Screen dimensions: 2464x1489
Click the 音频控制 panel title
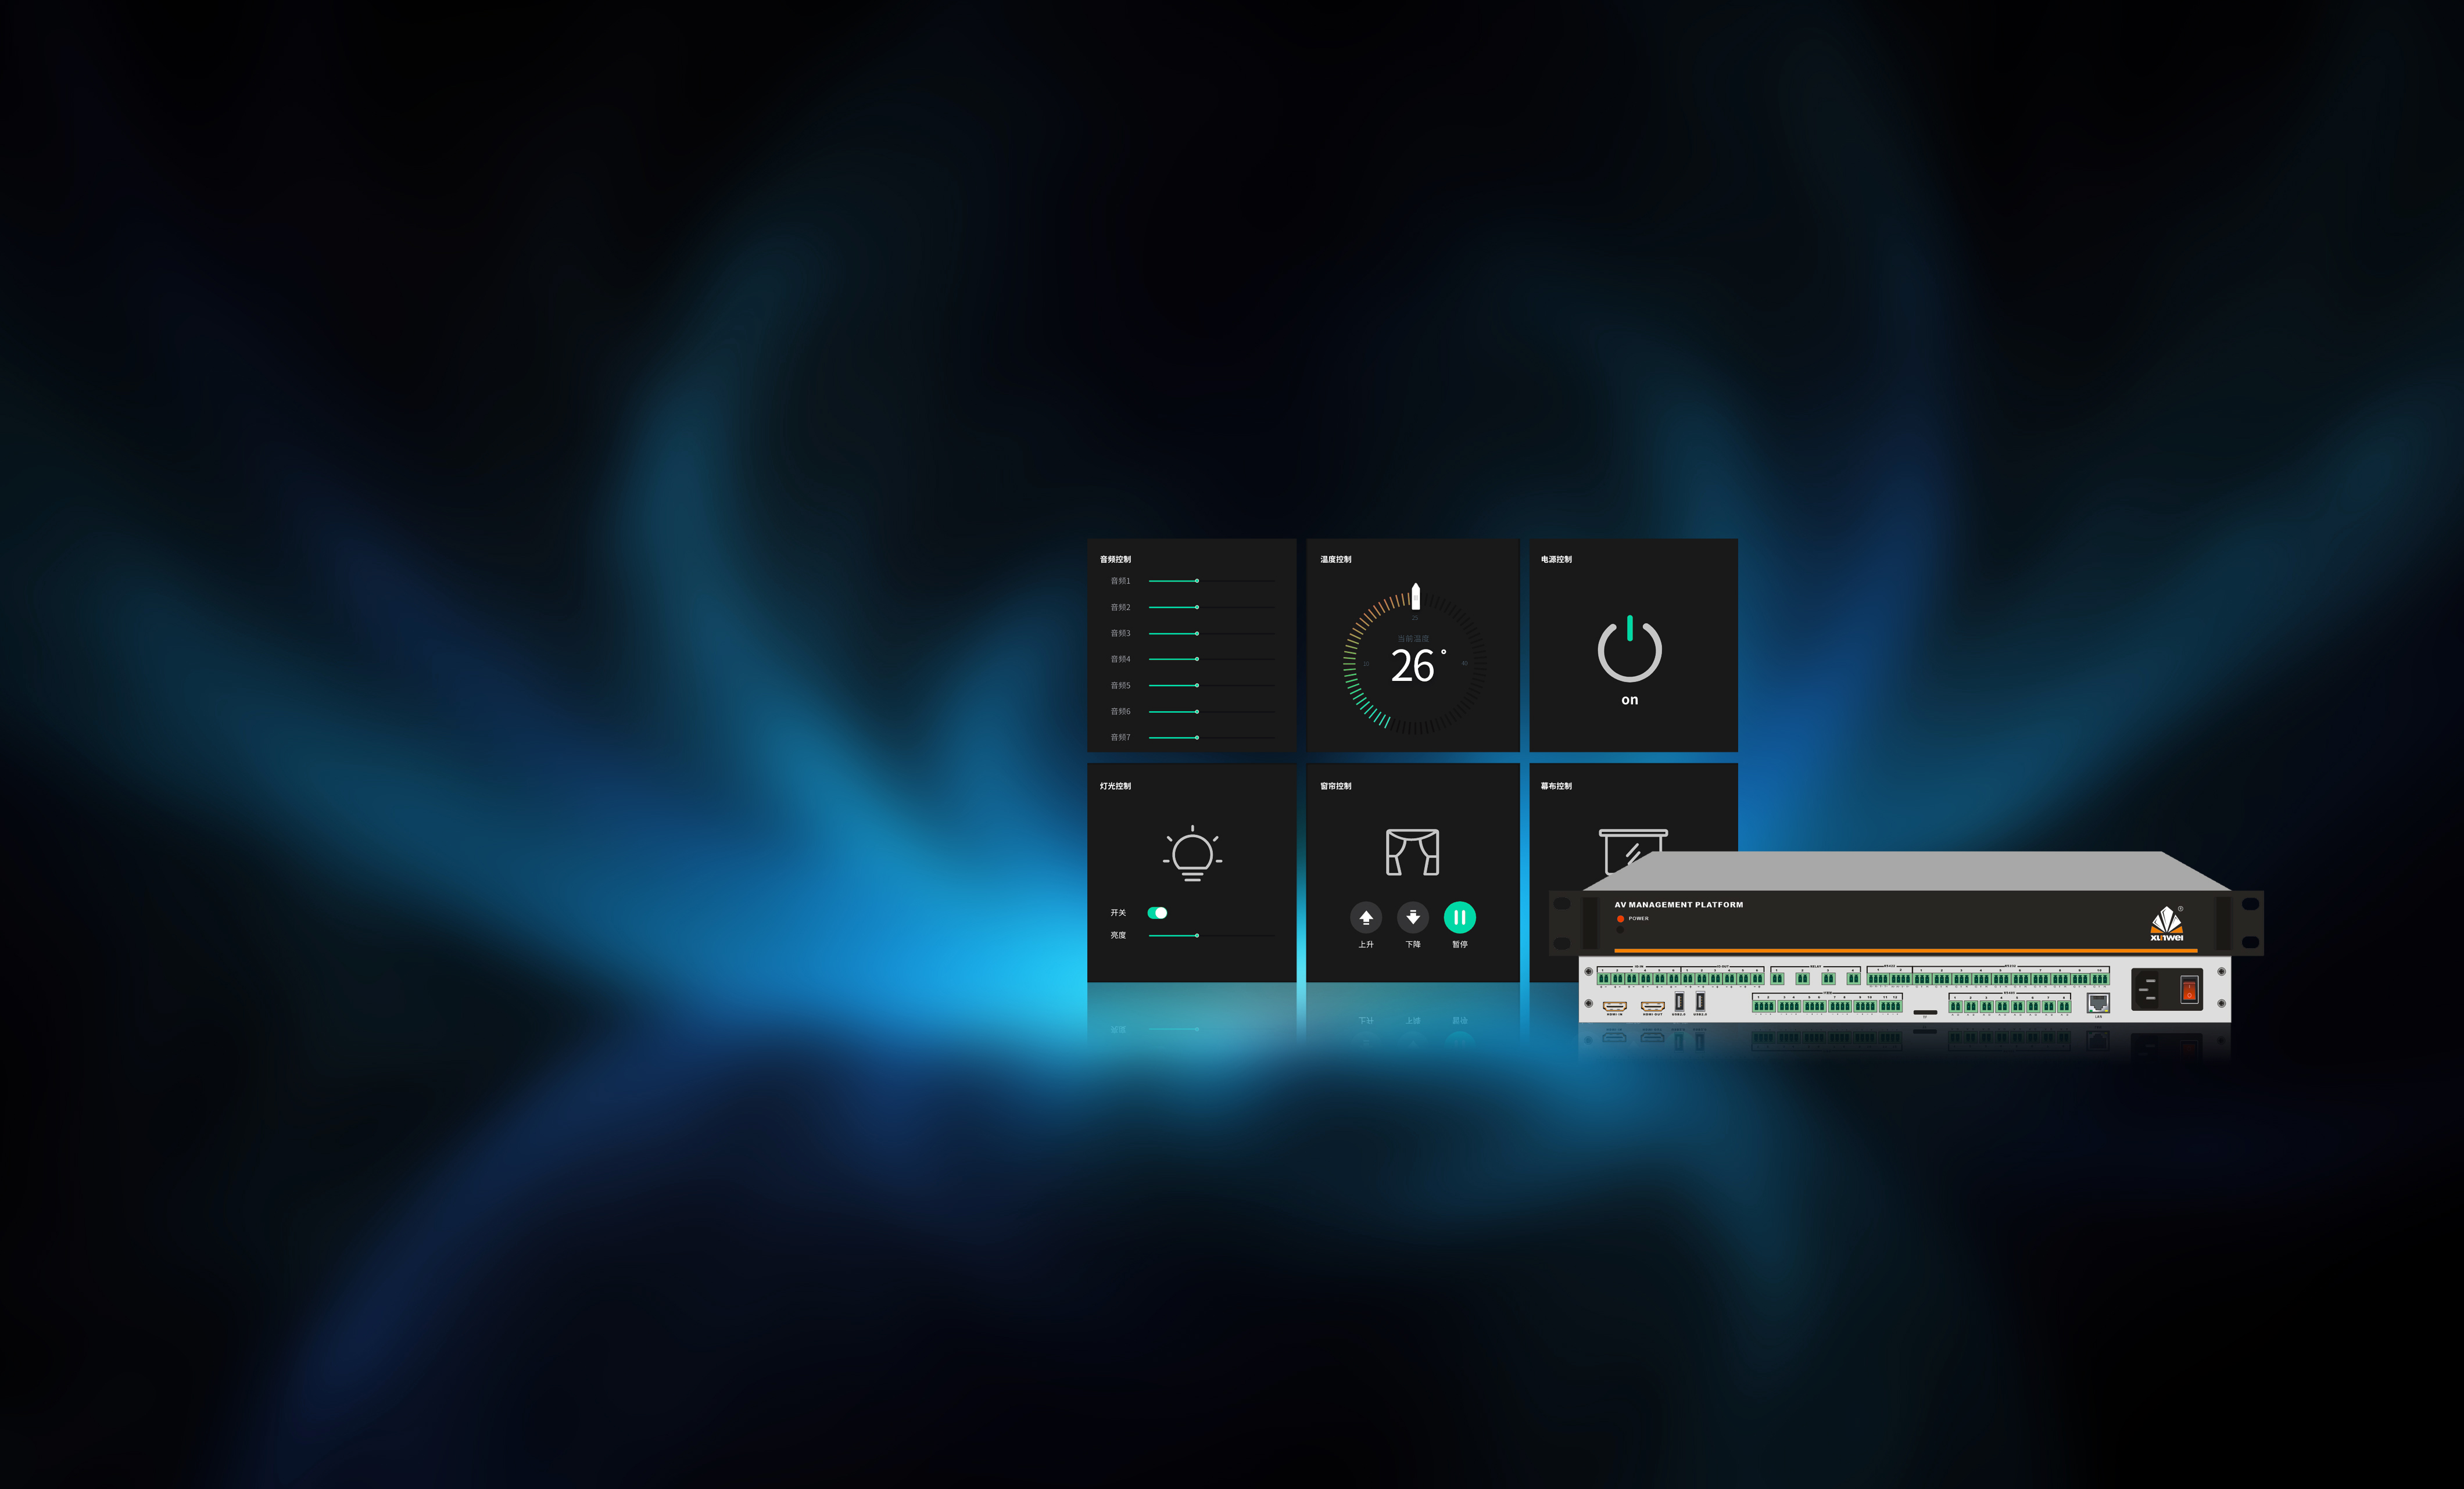1115,560
